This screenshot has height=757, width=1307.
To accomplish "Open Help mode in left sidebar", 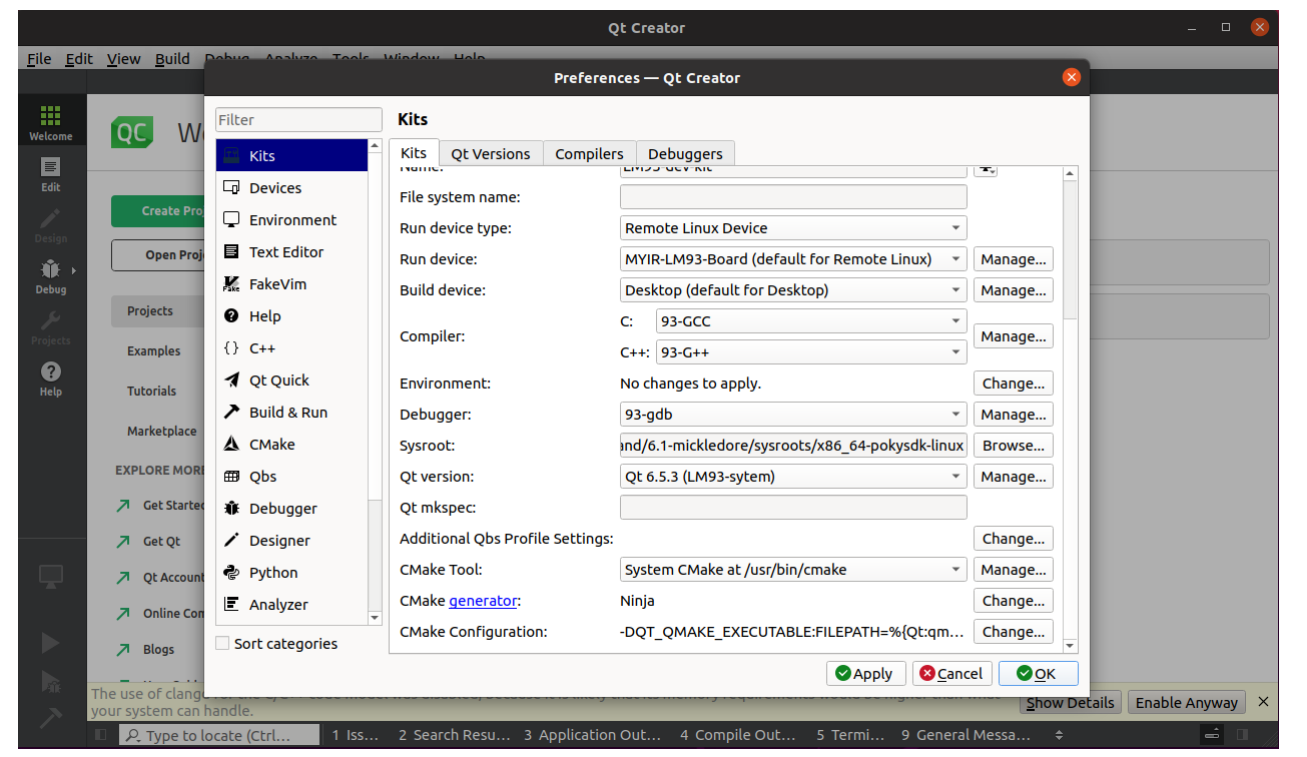I will coord(50,379).
